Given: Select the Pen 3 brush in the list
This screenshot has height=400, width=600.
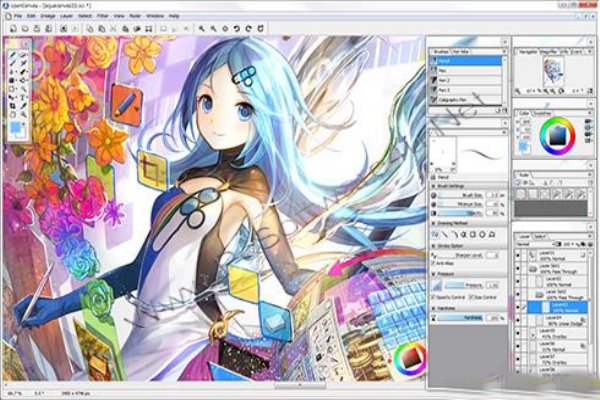Looking at the screenshot, I should click(x=466, y=90).
